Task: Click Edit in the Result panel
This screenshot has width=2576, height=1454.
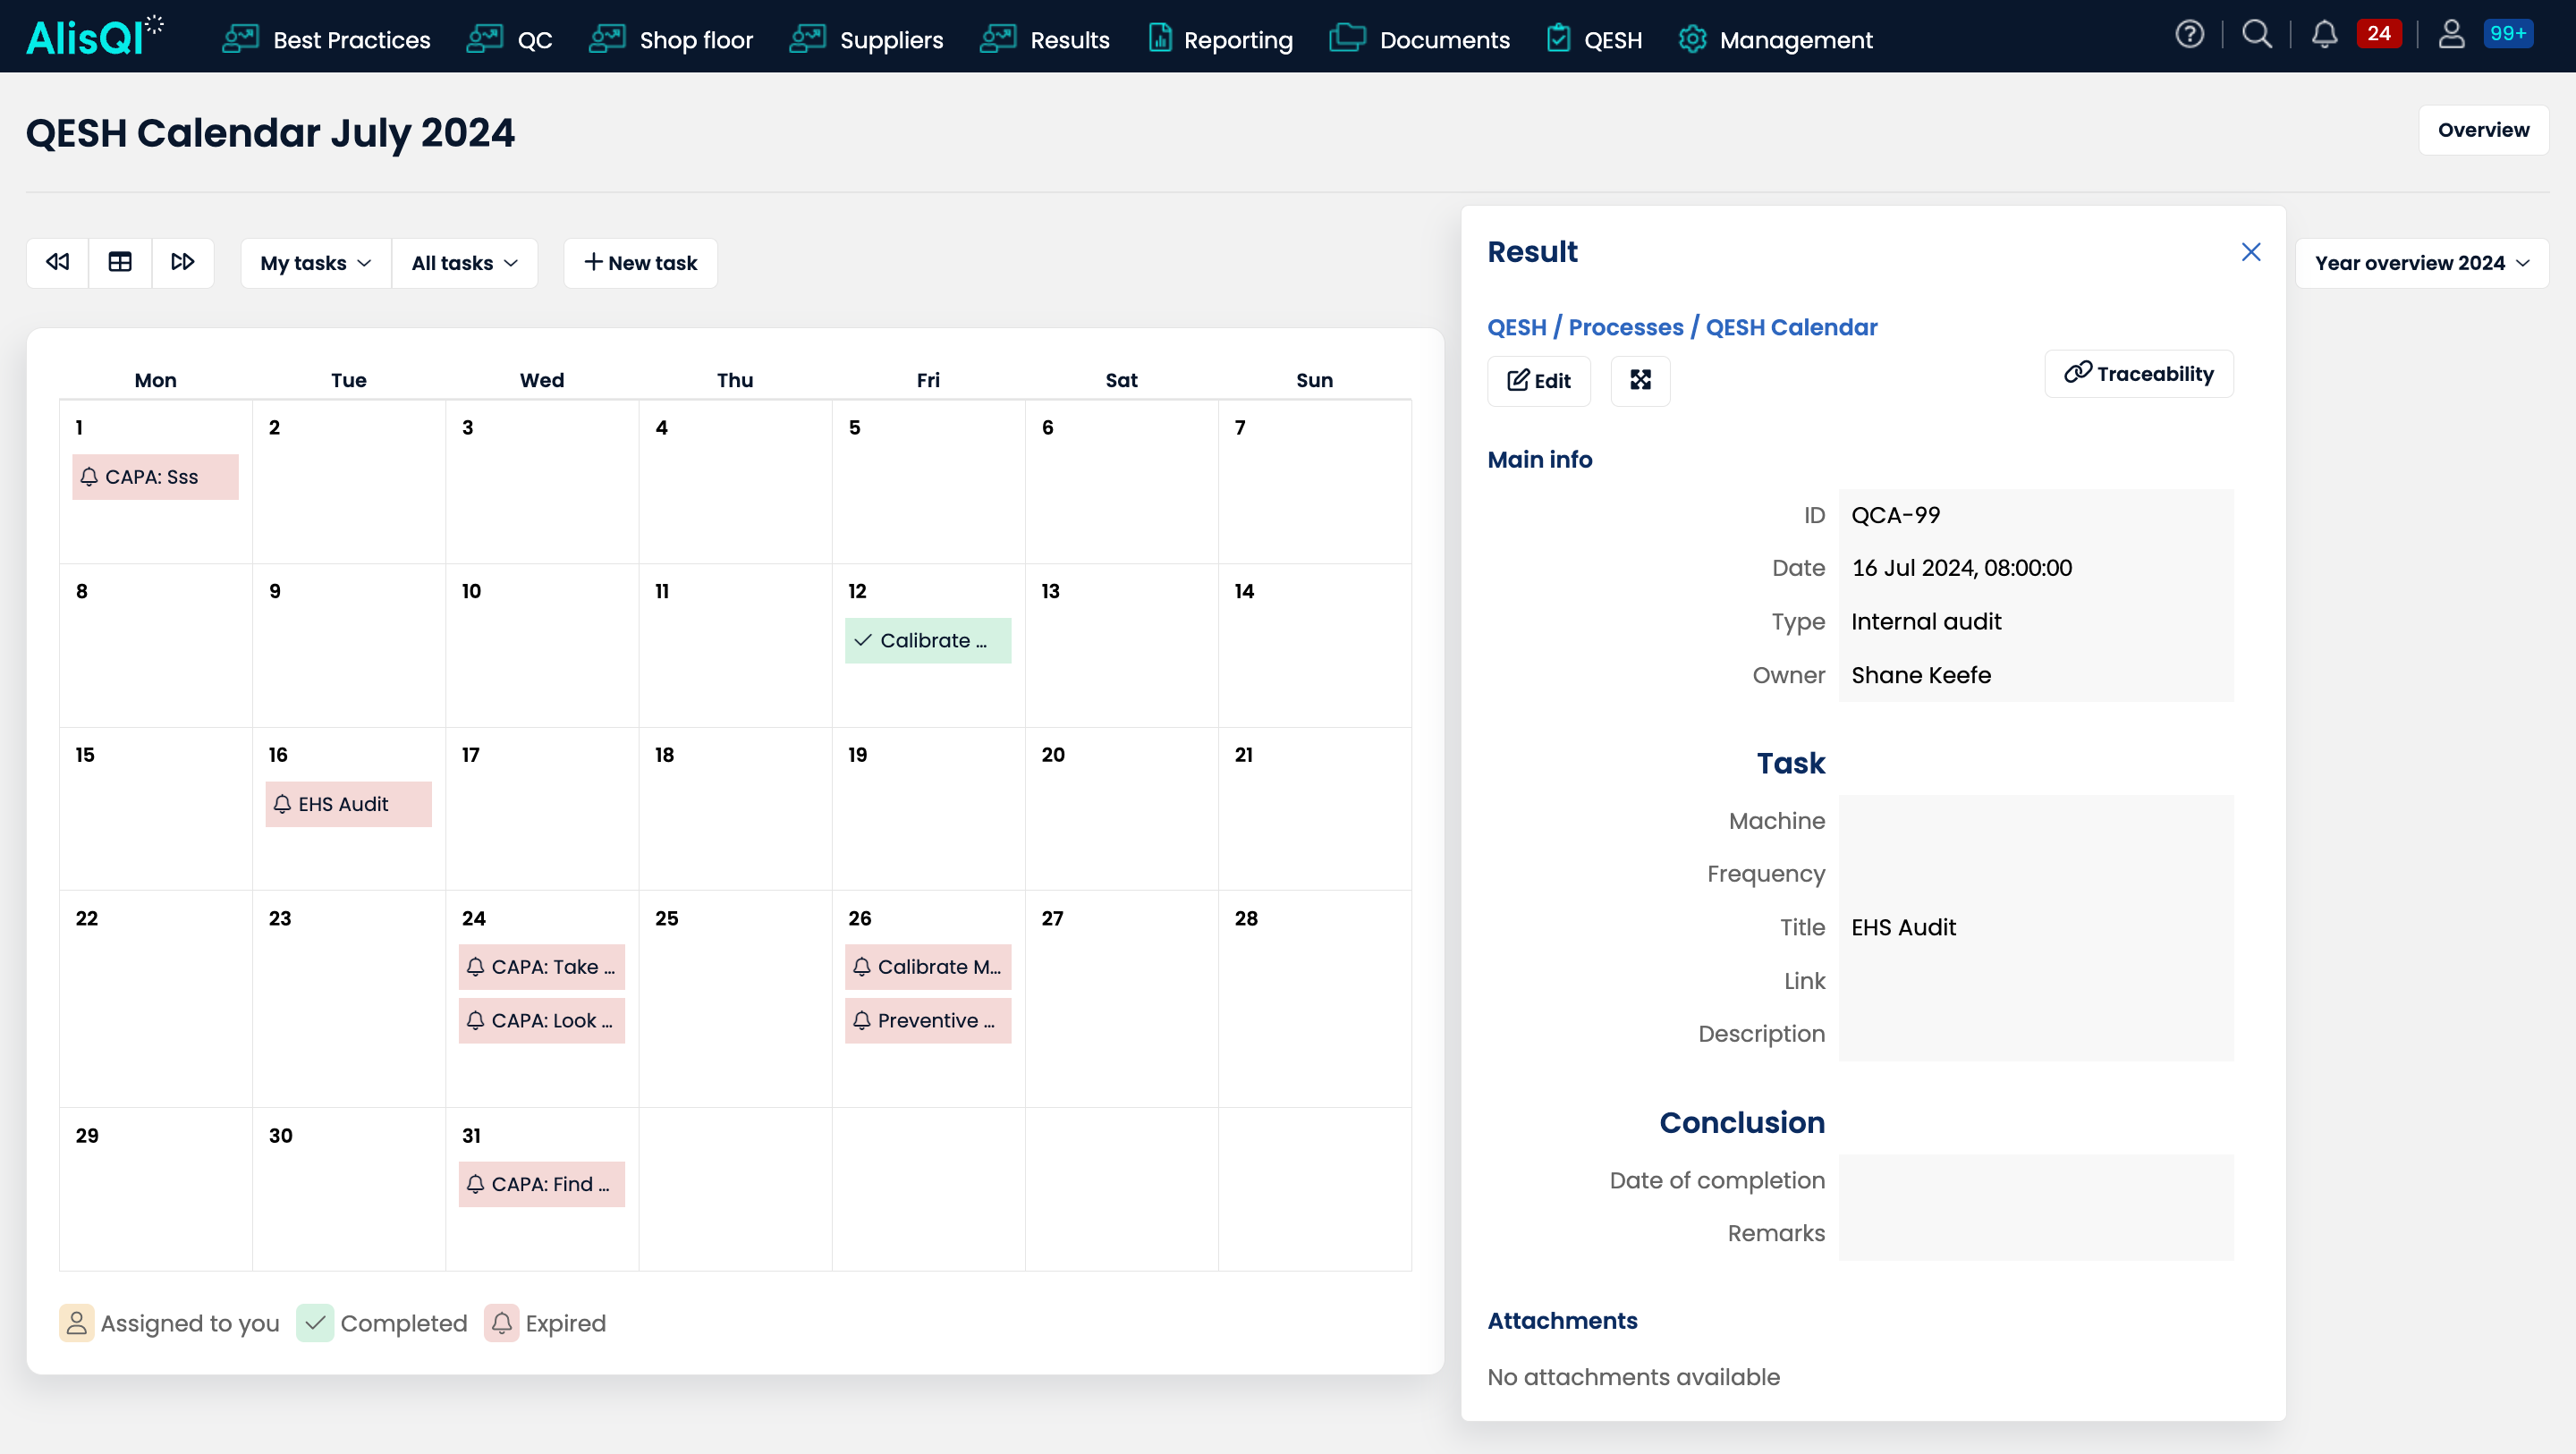Action: point(1538,381)
